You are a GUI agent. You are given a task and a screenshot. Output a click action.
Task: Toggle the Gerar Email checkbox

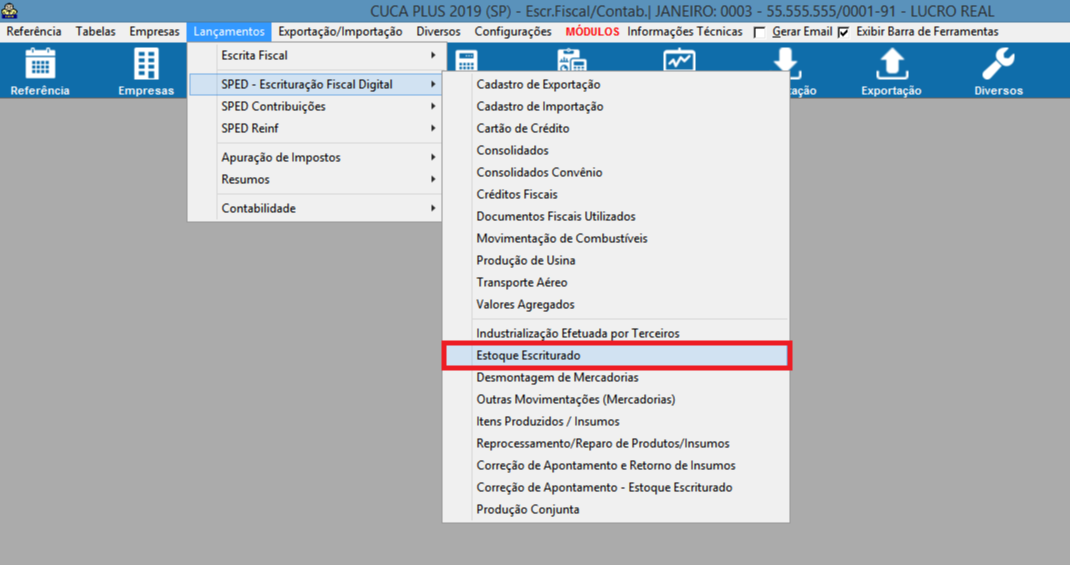759,32
